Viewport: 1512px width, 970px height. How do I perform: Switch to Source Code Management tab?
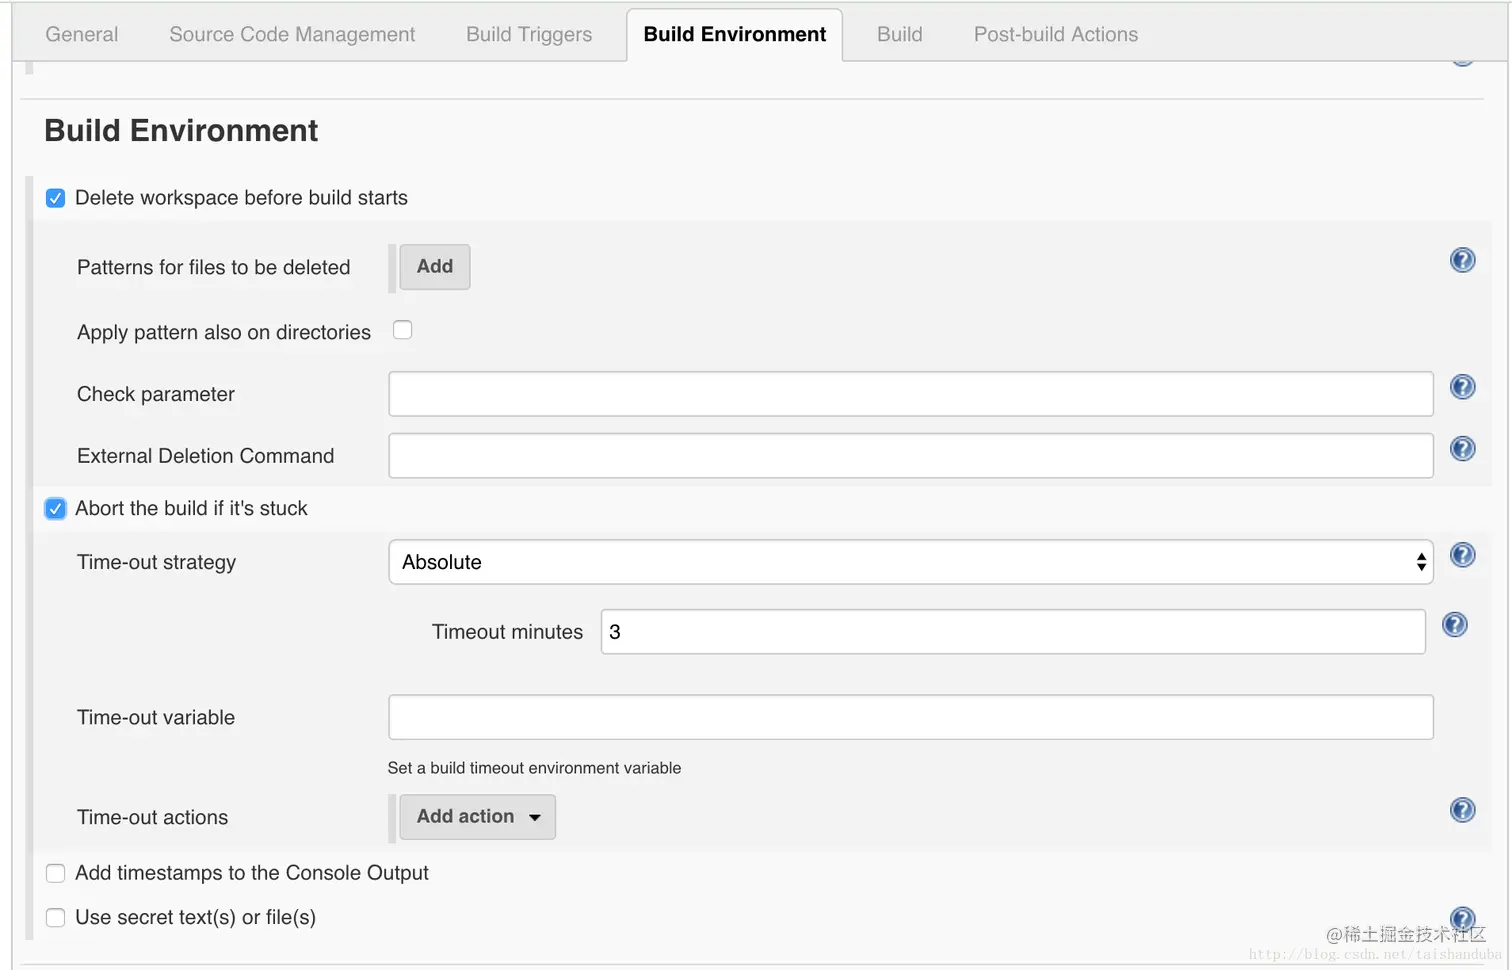pyautogui.click(x=292, y=34)
